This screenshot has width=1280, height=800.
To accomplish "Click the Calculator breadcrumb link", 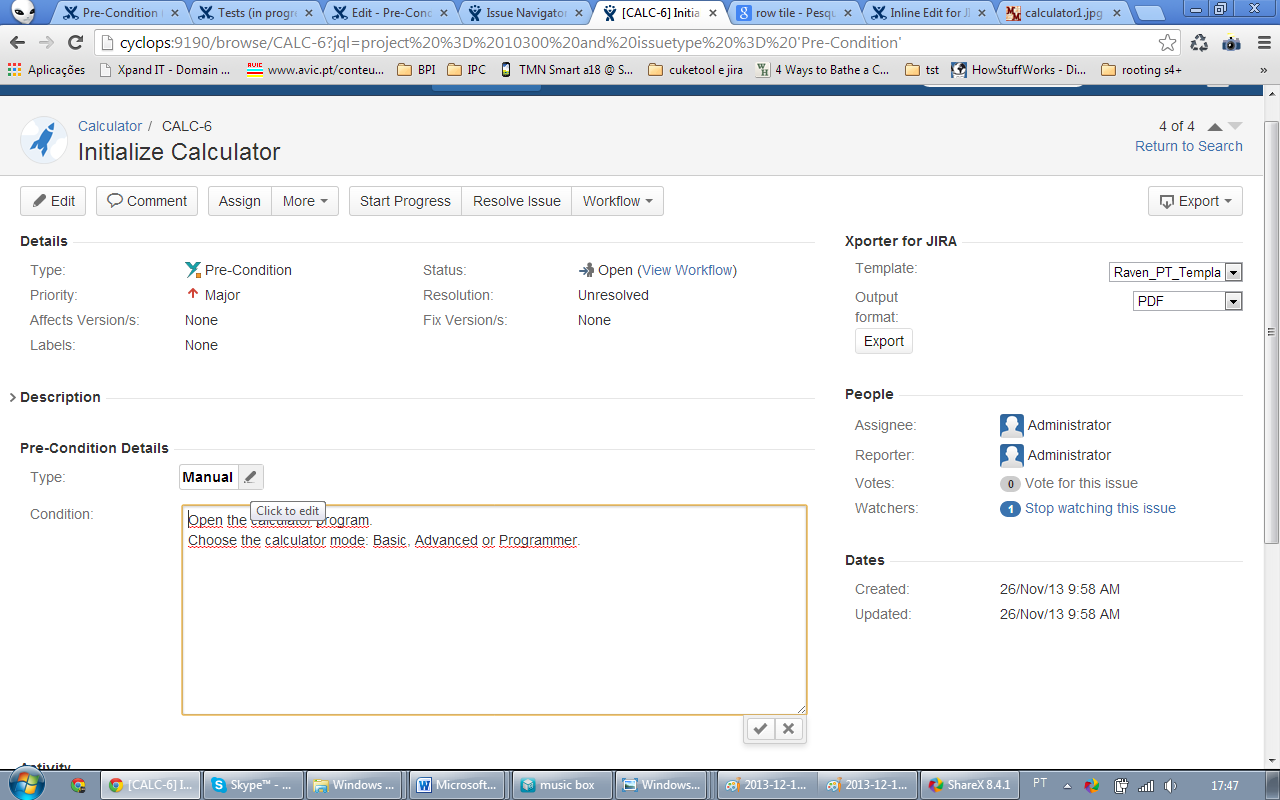I will pos(110,126).
